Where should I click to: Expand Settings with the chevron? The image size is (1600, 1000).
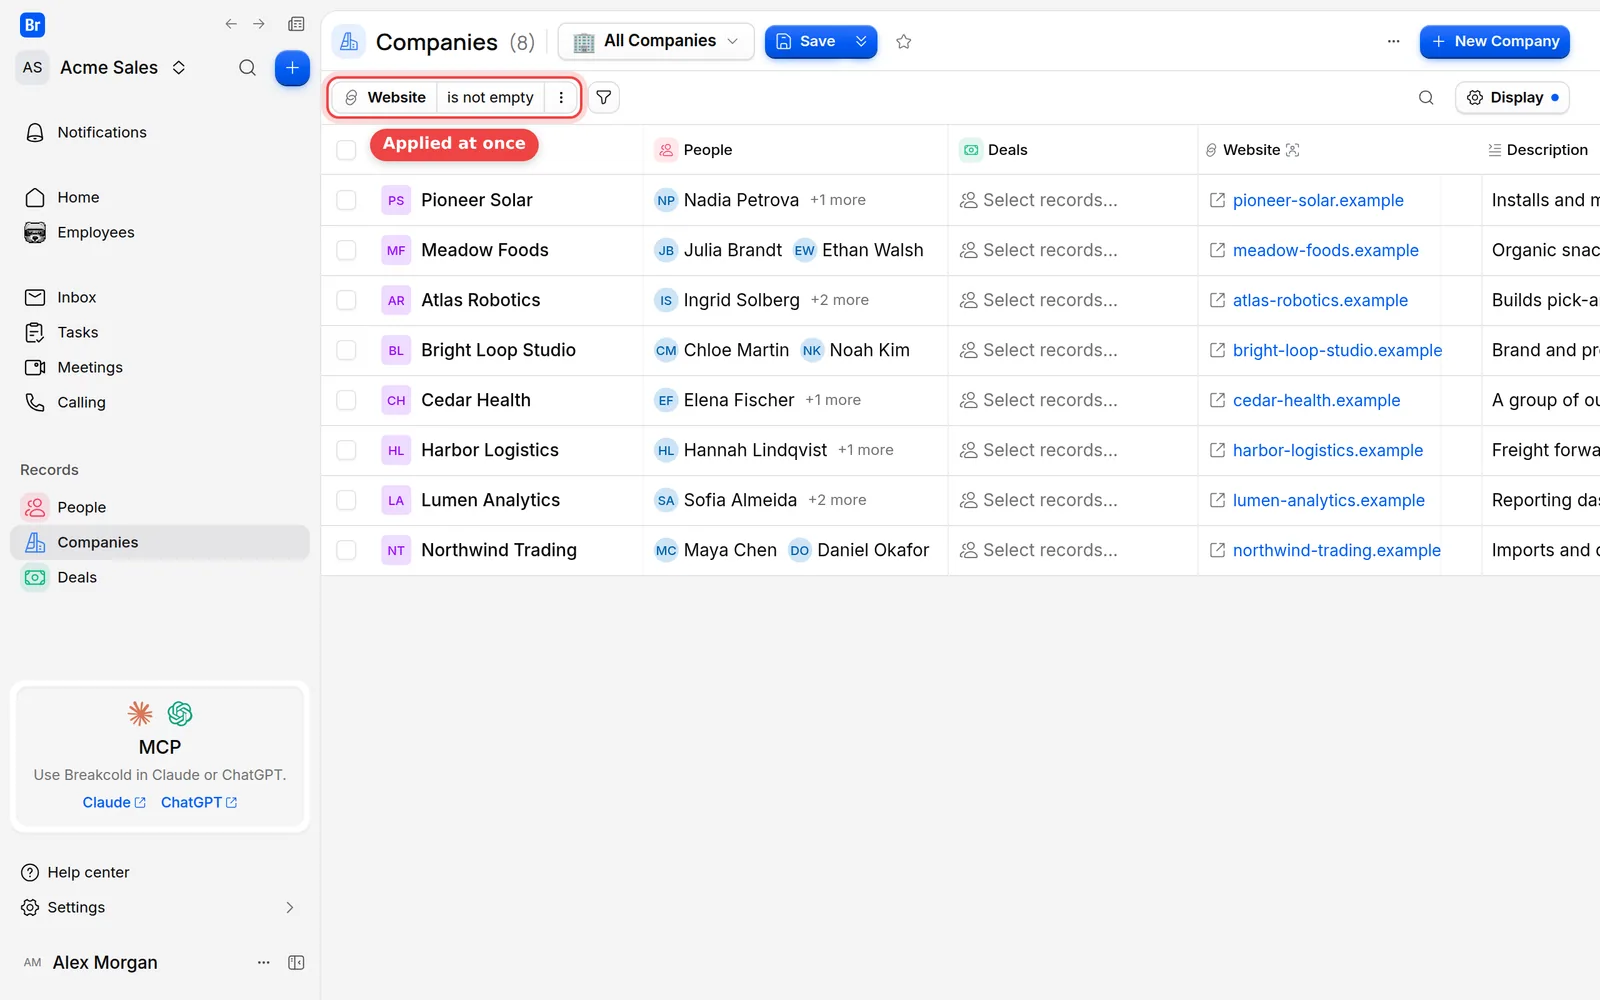click(290, 908)
